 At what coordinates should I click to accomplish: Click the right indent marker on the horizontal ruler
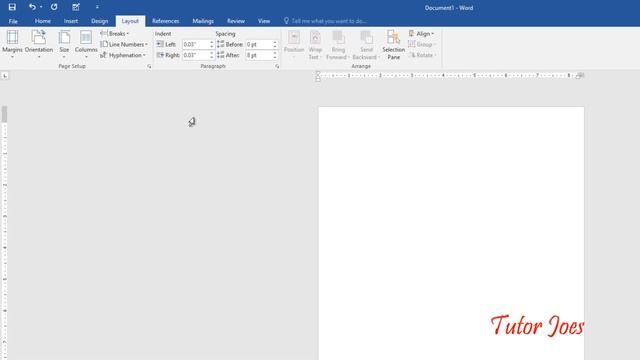(580, 76)
